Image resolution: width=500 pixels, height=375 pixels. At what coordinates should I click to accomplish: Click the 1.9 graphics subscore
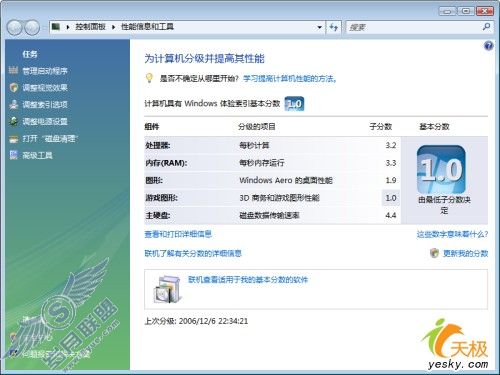(391, 180)
